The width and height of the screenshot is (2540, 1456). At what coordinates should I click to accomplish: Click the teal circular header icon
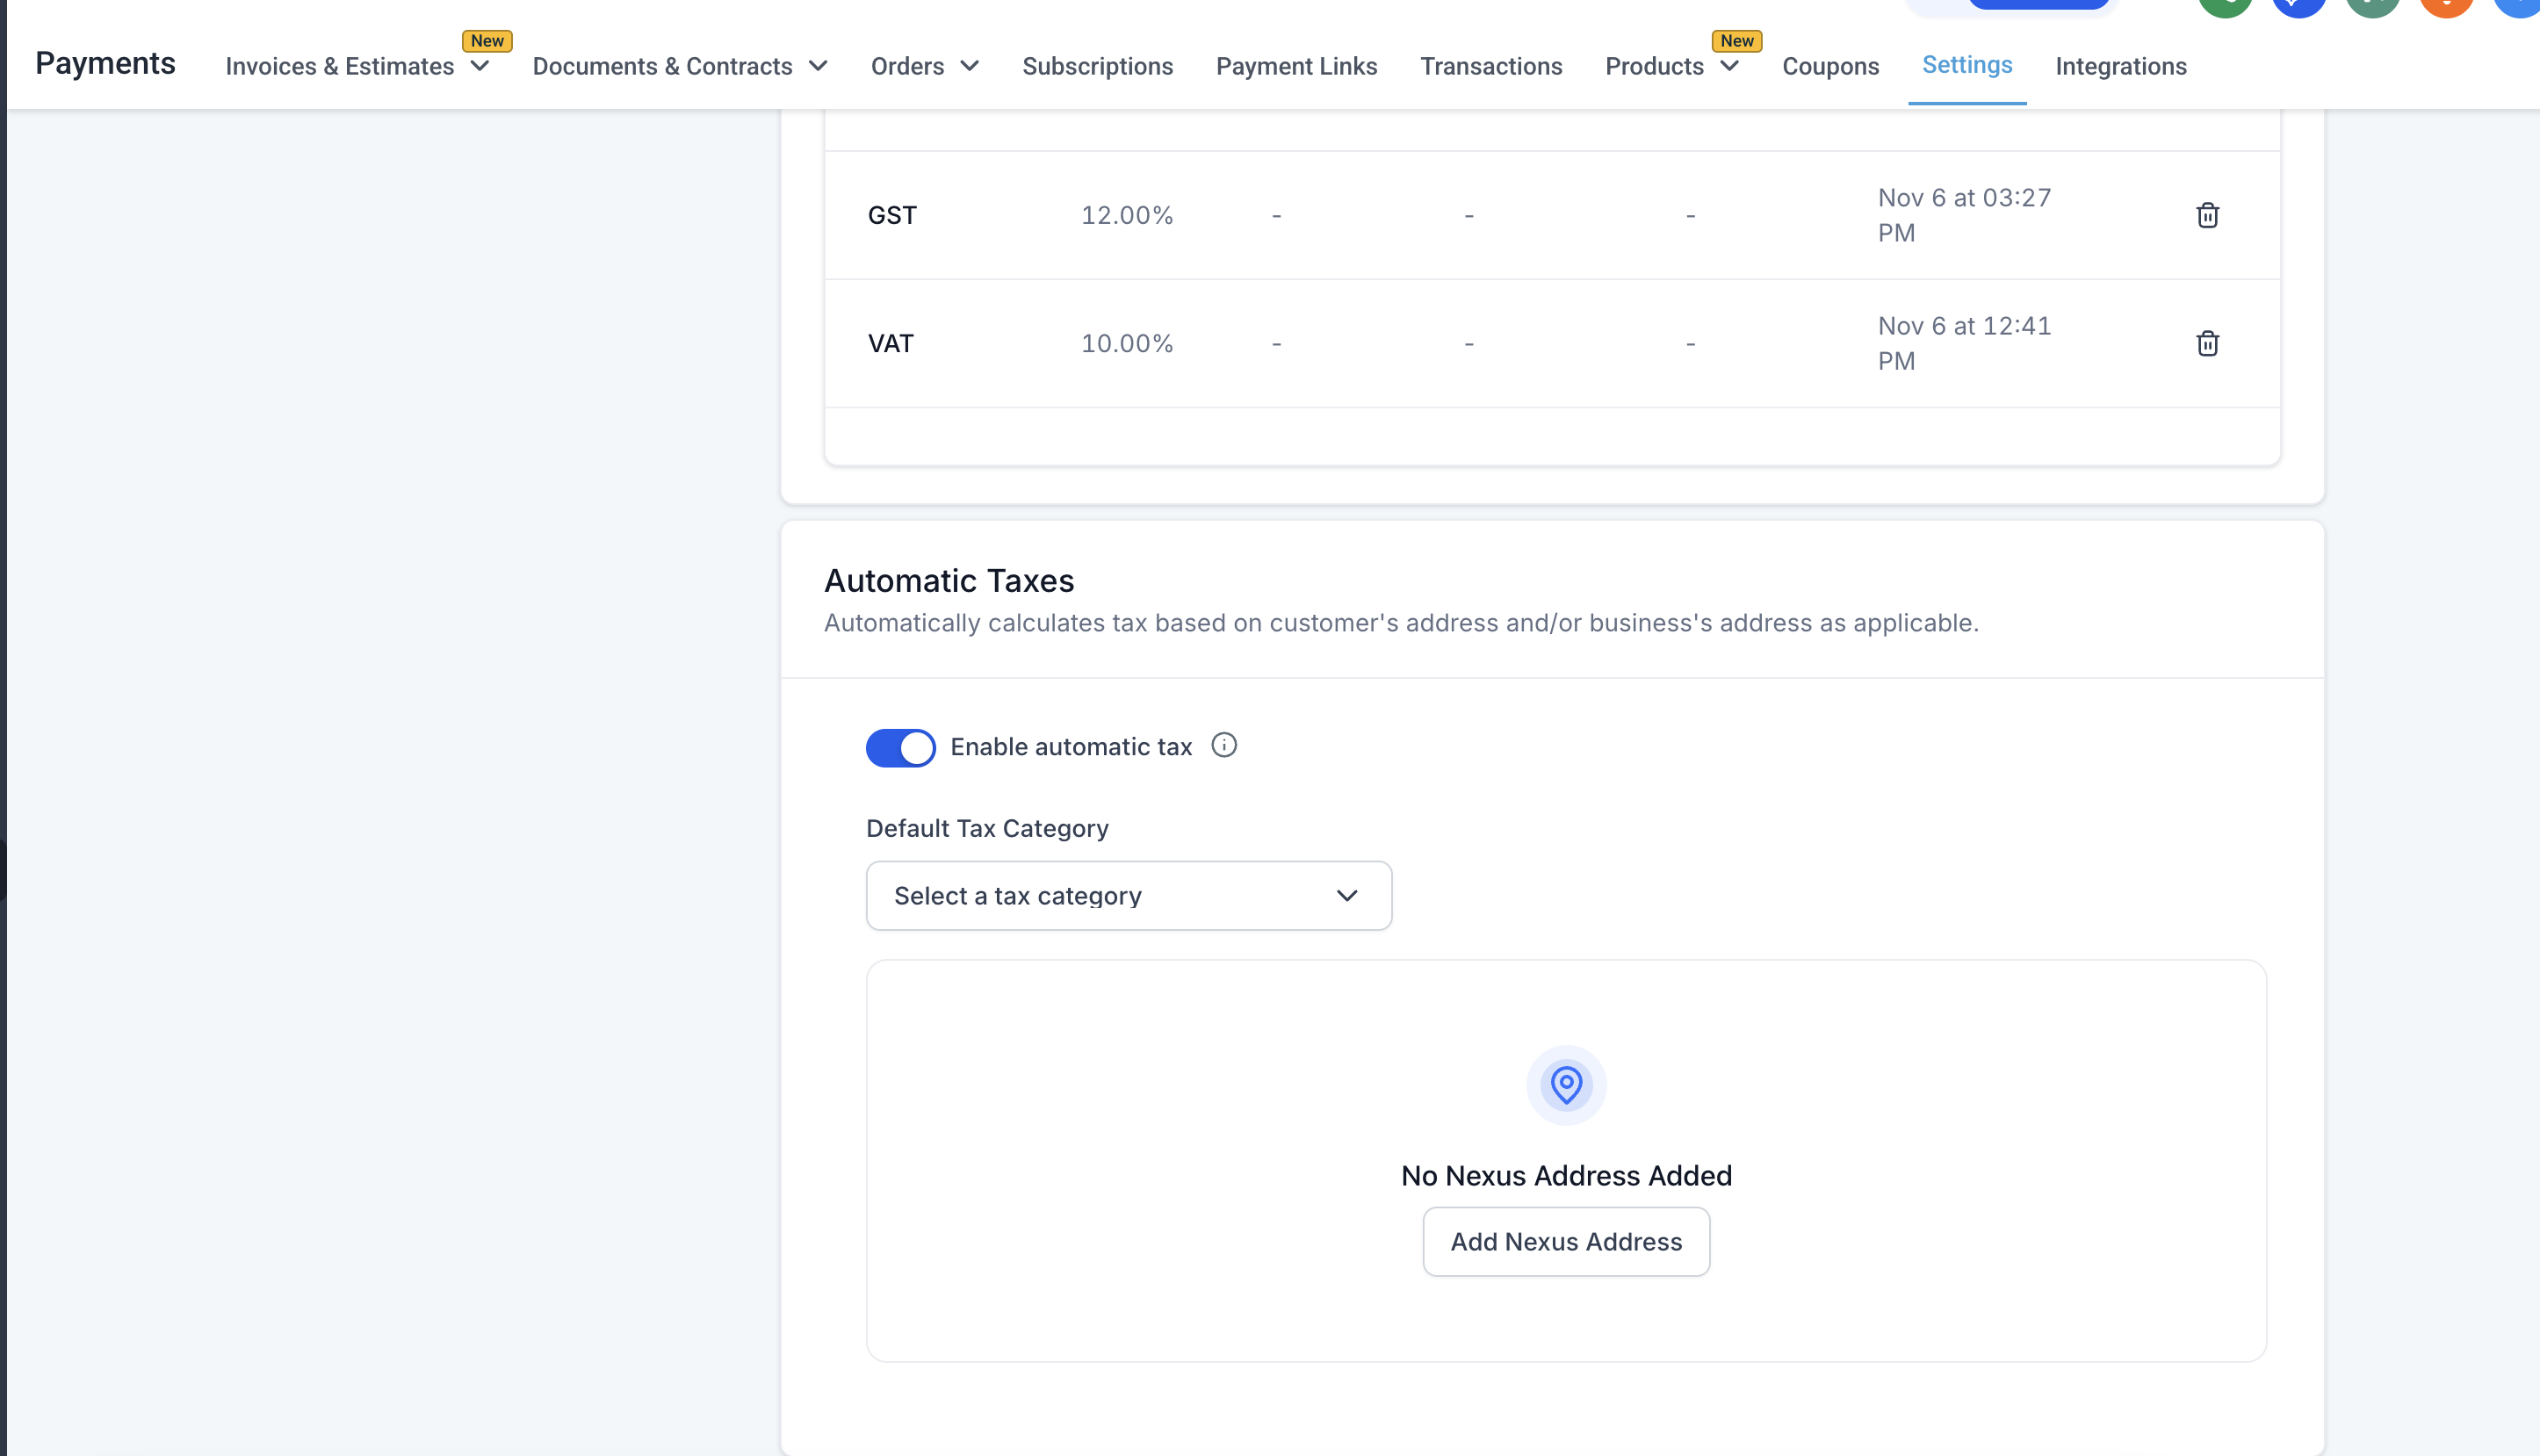click(x=2372, y=6)
